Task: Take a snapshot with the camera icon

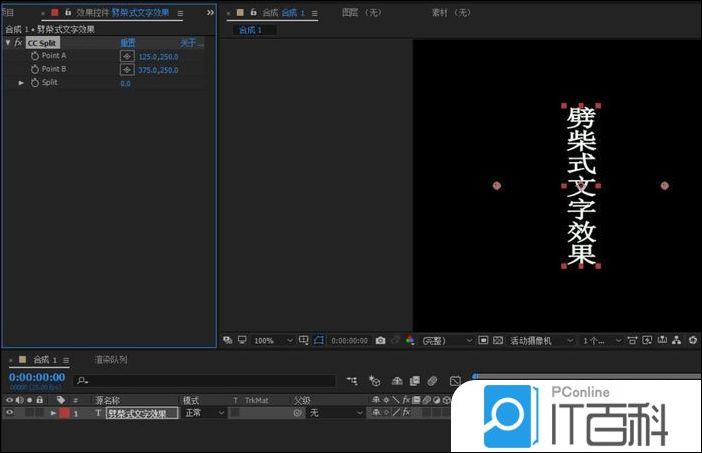Action: [380, 341]
